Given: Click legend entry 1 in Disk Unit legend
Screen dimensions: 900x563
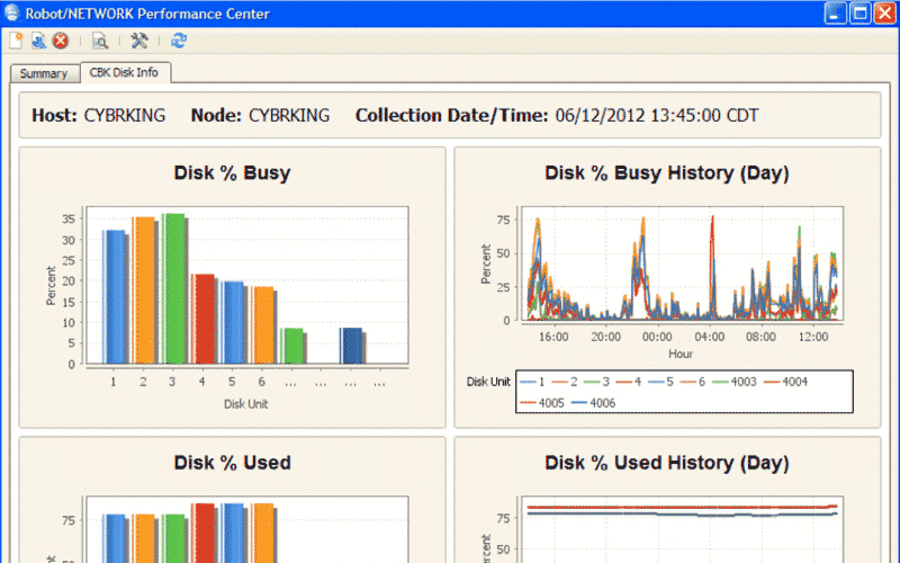Looking at the screenshot, I should pos(532,382).
